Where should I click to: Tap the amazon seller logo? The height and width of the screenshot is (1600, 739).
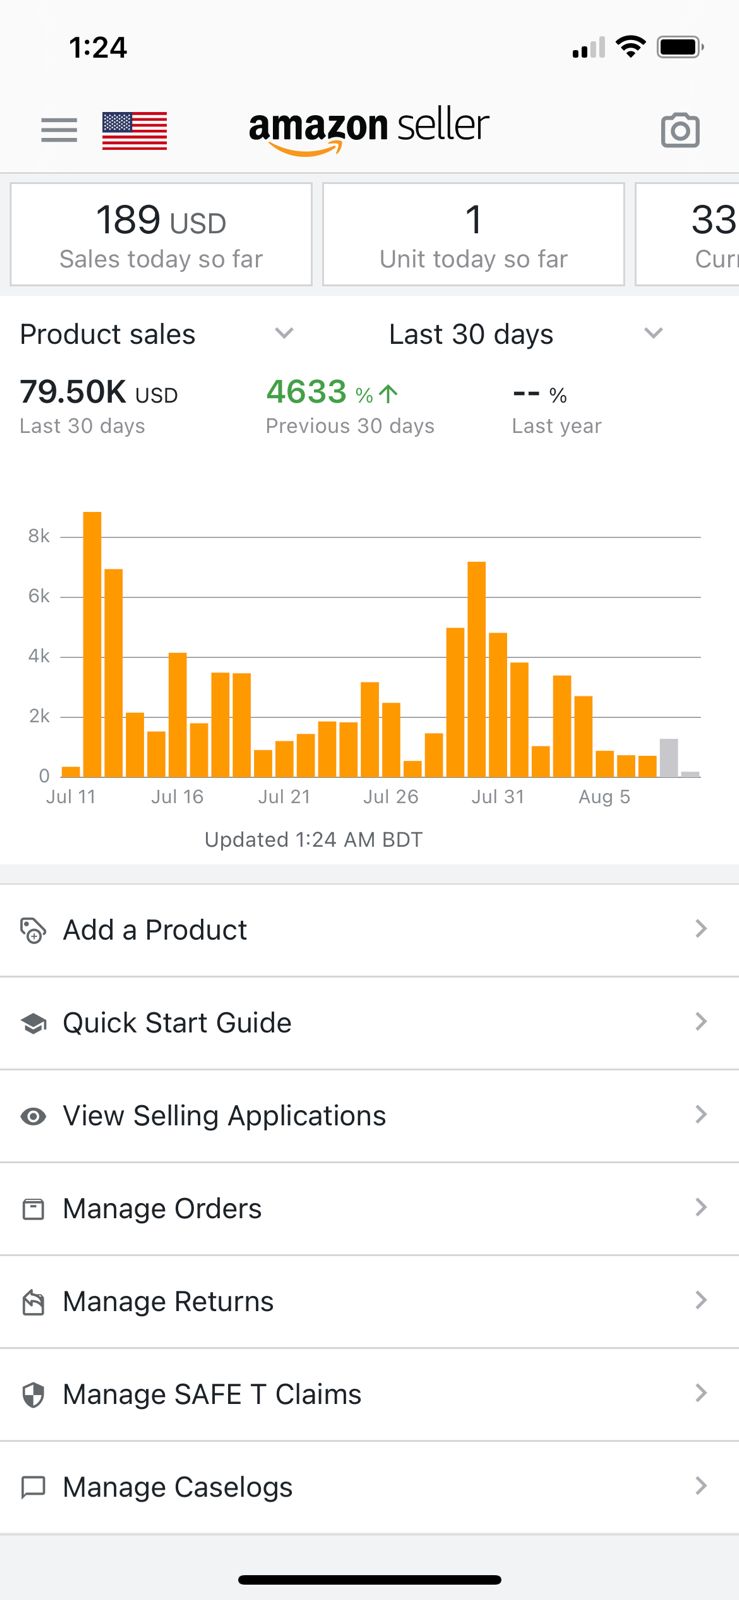[369, 130]
